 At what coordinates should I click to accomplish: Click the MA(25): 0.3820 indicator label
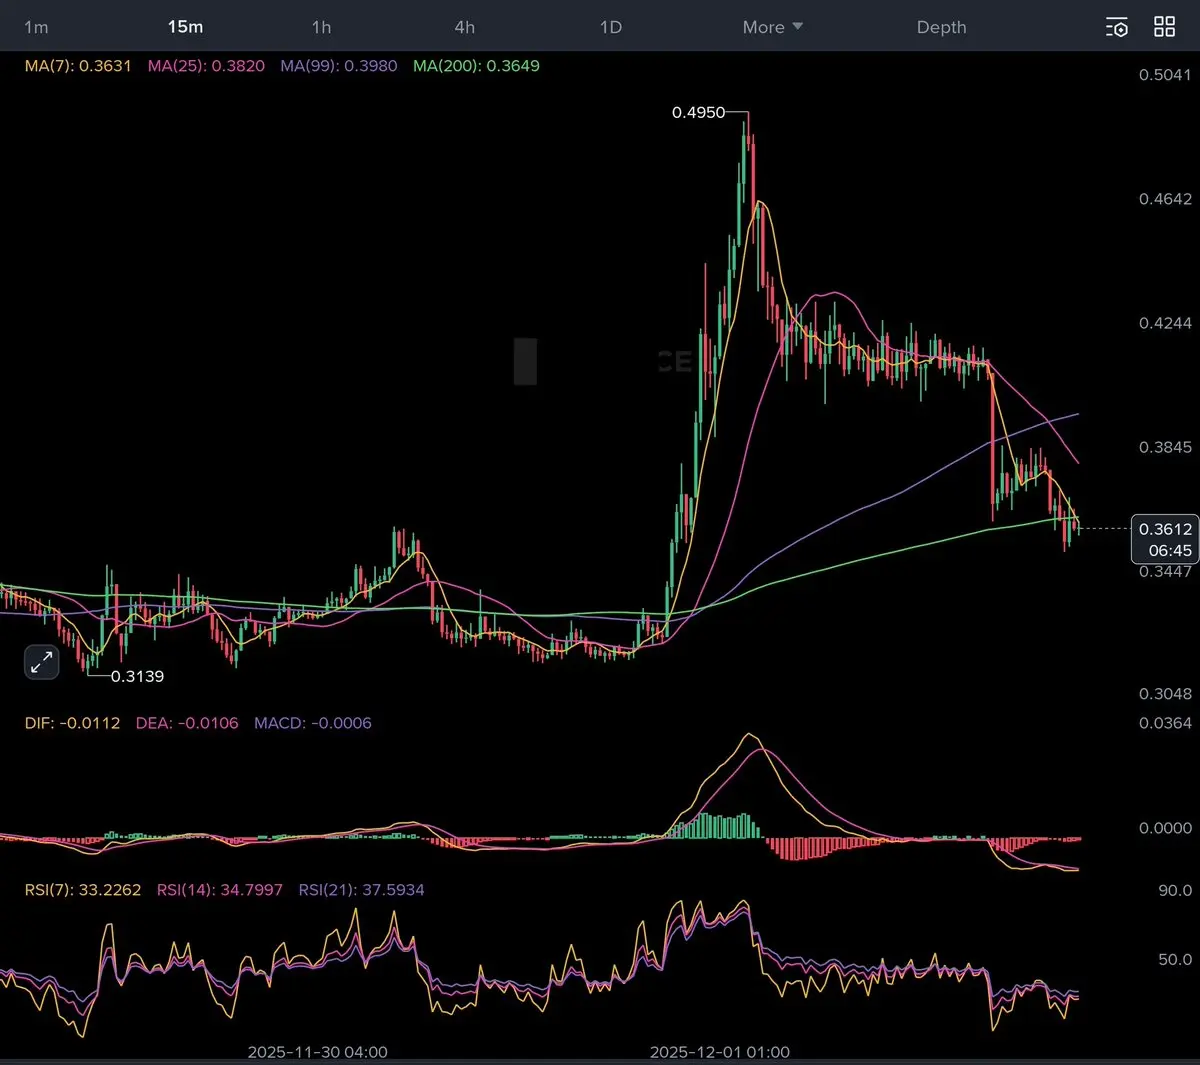(206, 66)
